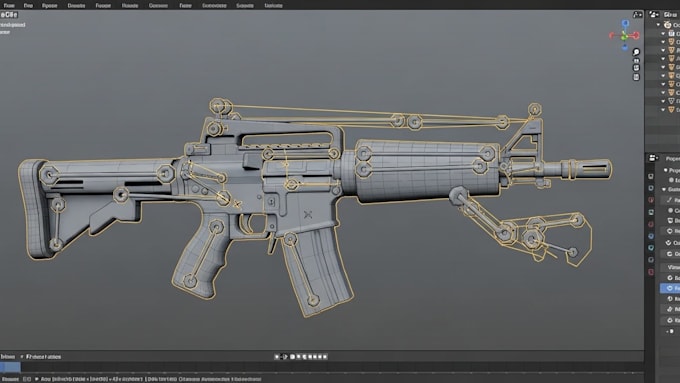Image resolution: width=680 pixels, height=383 pixels.
Task: Click the first item in top menu bar
Action: point(9,6)
